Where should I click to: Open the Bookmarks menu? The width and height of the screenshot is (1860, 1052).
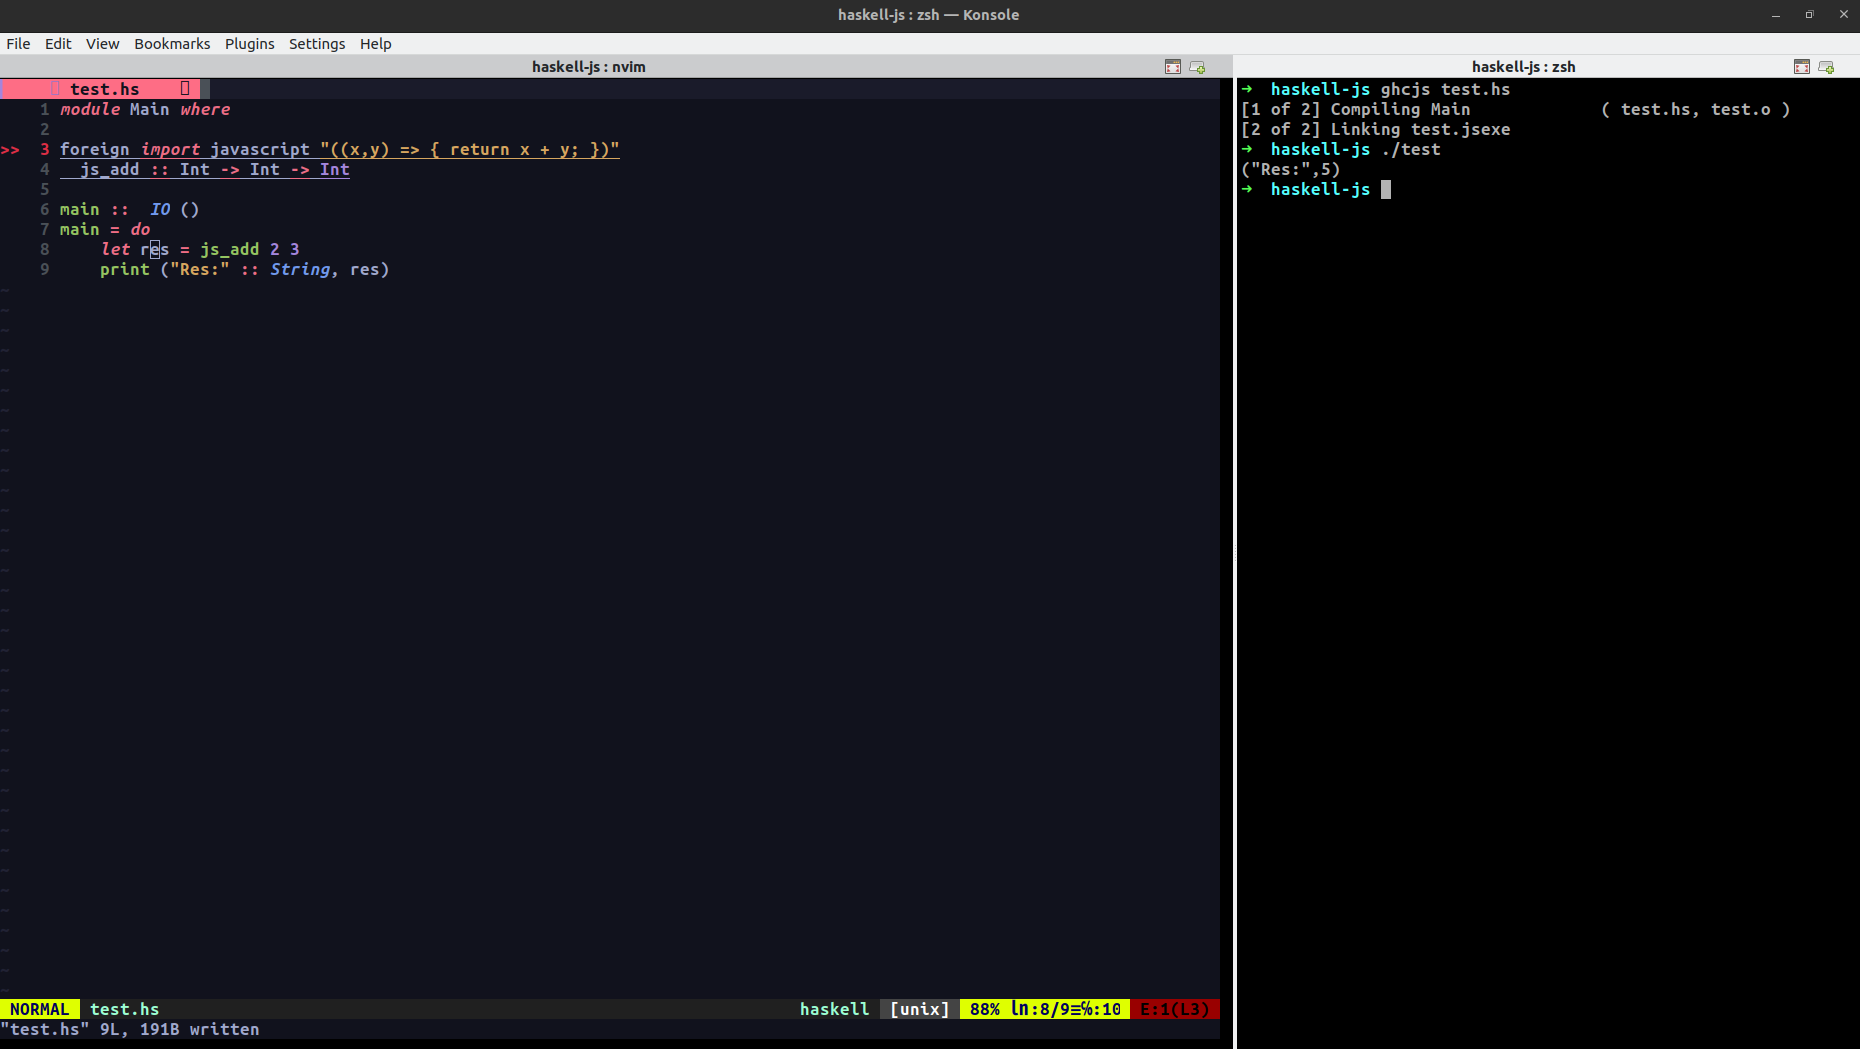(x=172, y=44)
